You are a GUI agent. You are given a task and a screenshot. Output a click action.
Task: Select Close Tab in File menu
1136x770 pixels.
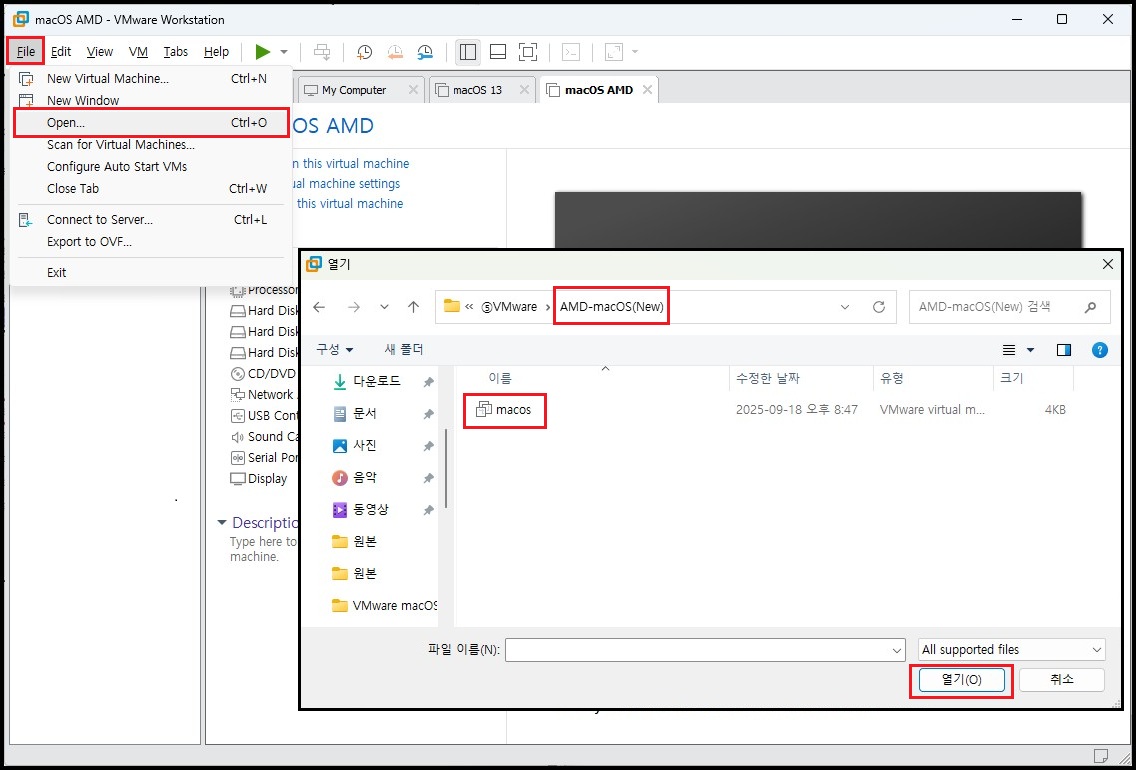[x=151, y=188]
